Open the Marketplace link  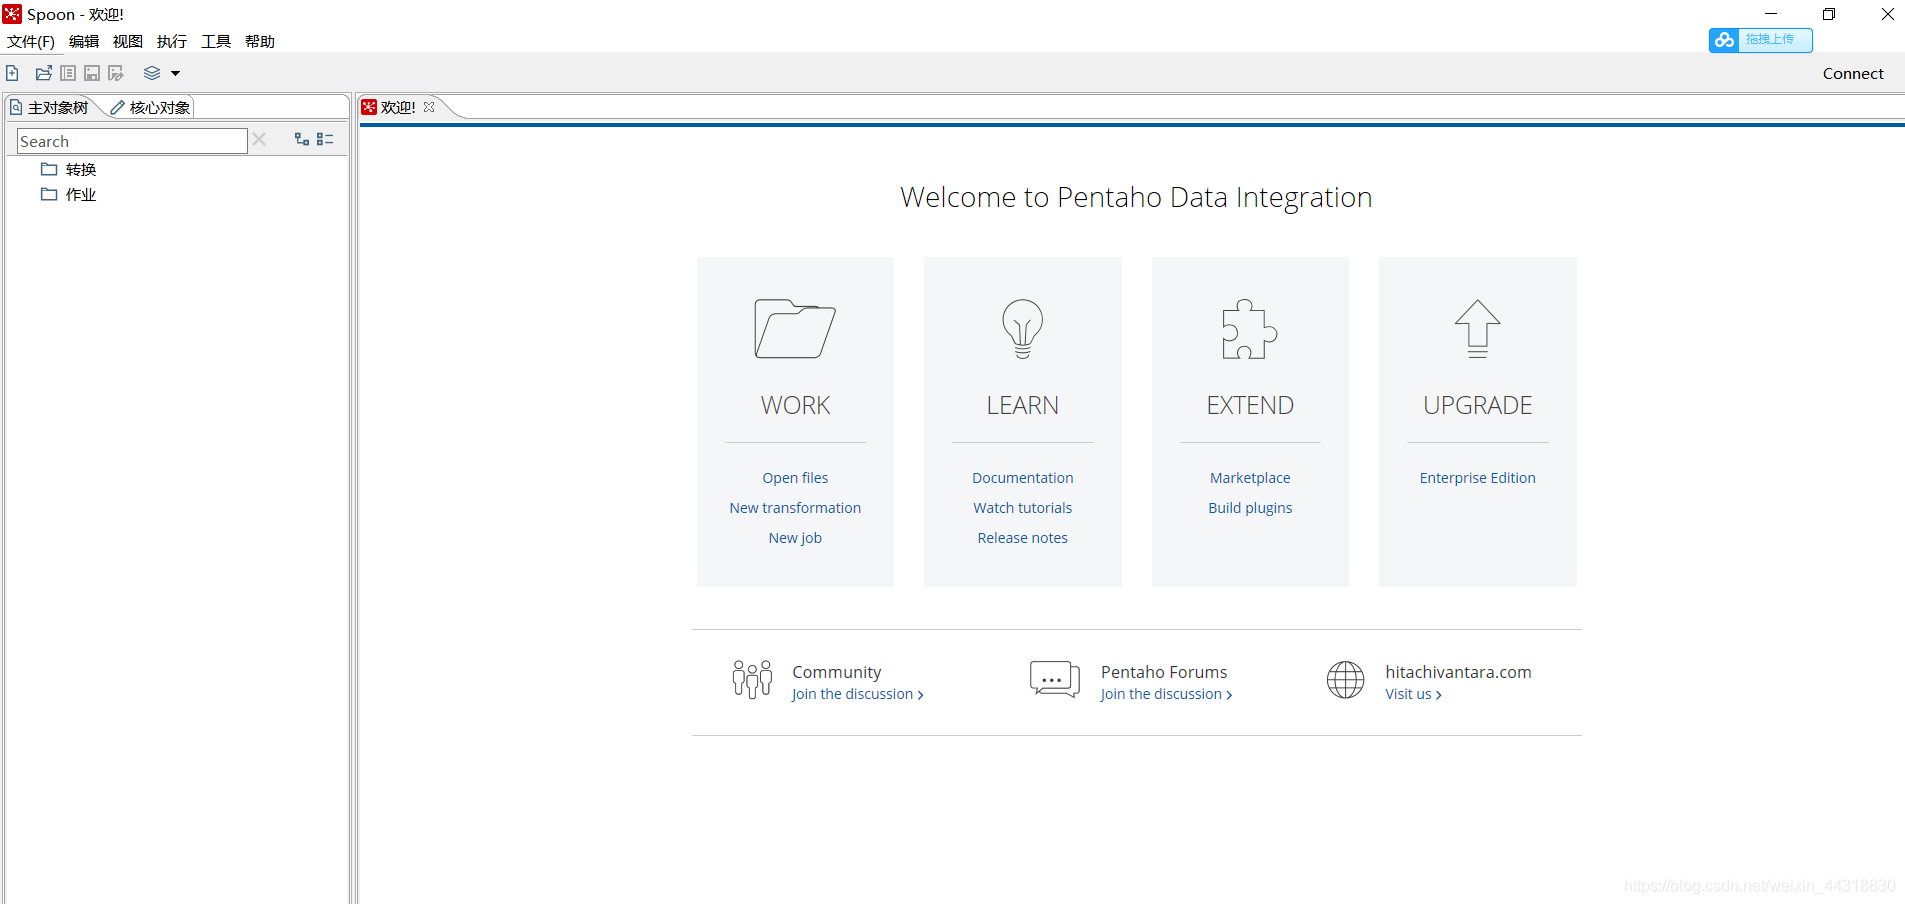pyautogui.click(x=1250, y=478)
